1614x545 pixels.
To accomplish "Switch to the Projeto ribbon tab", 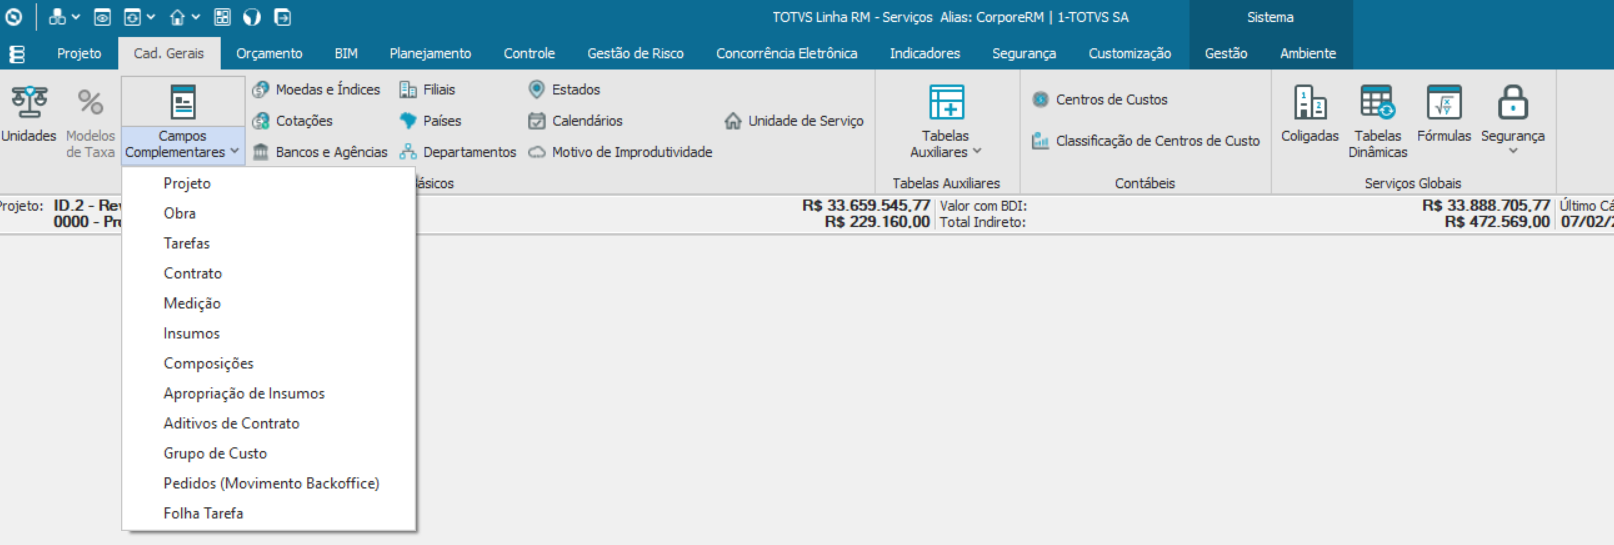I will tap(79, 54).
